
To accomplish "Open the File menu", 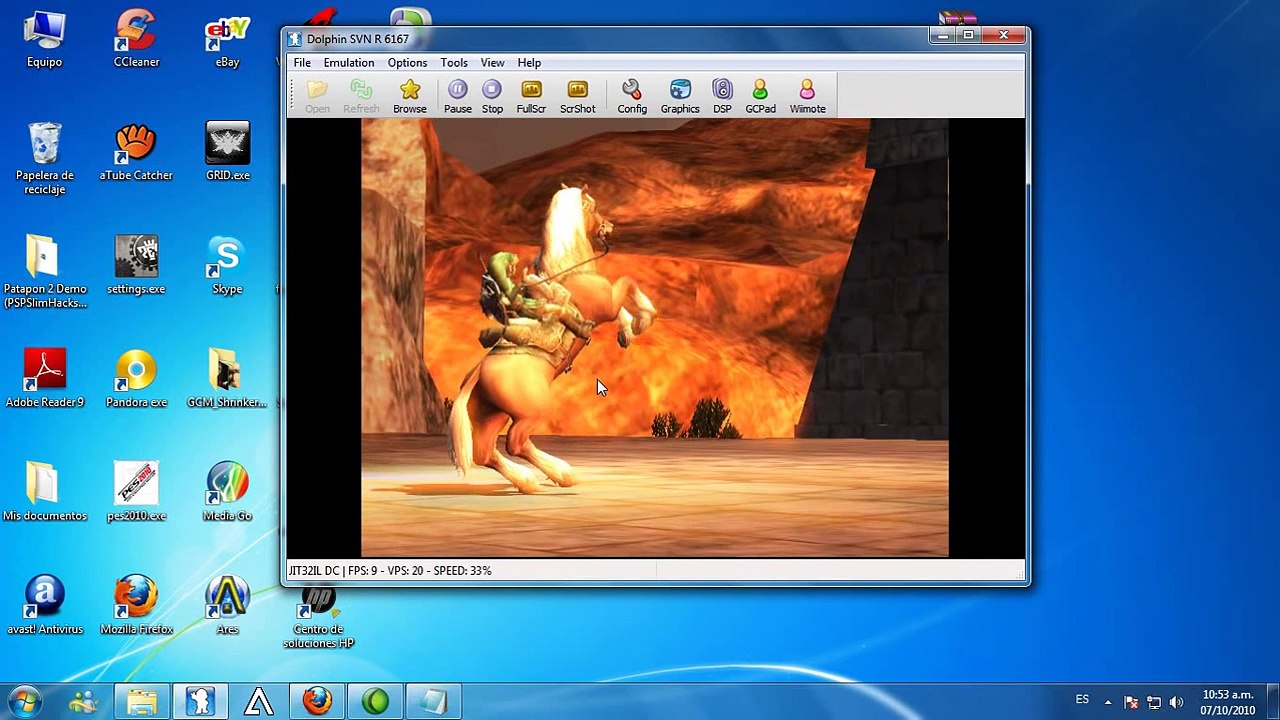I will click(x=302, y=63).
